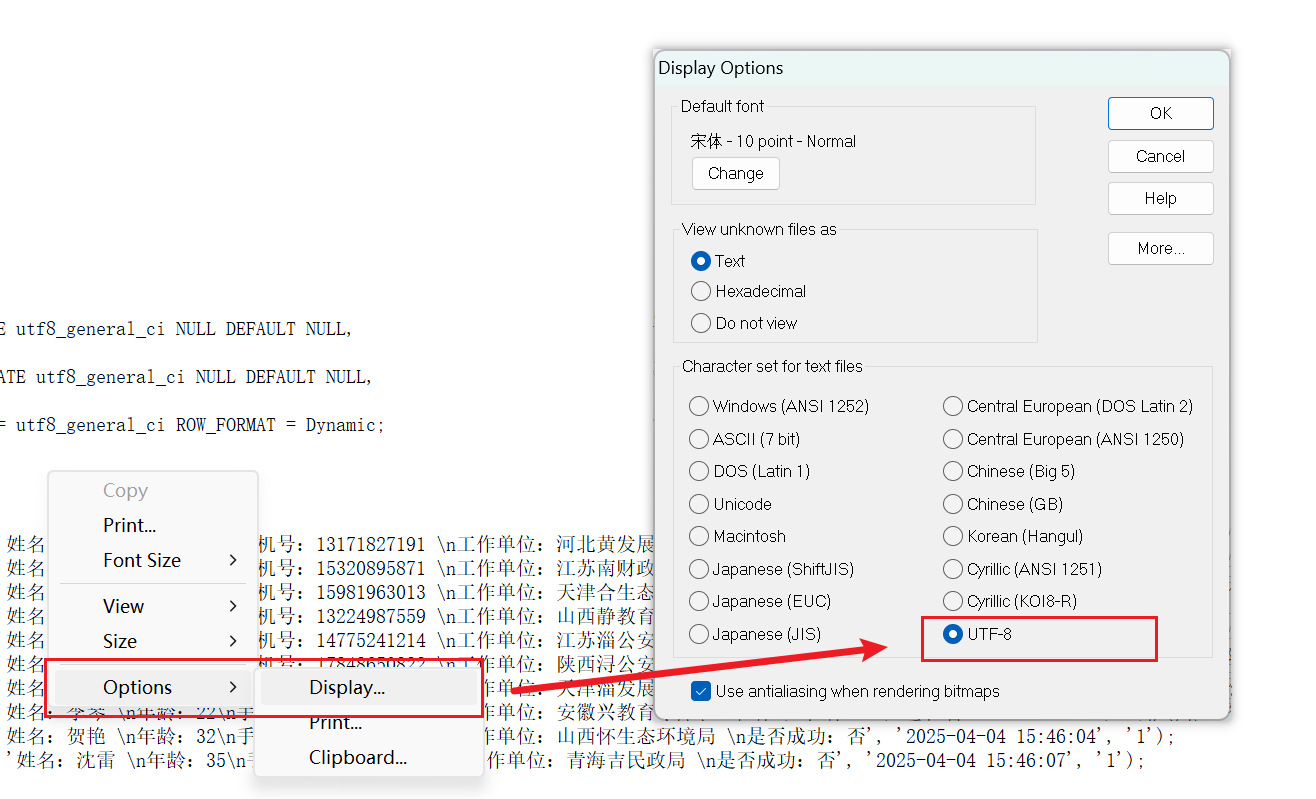1316x799 pixels.
Task: Select Hexadecimal view for unknown files
Action: click(x=701, y=292)
